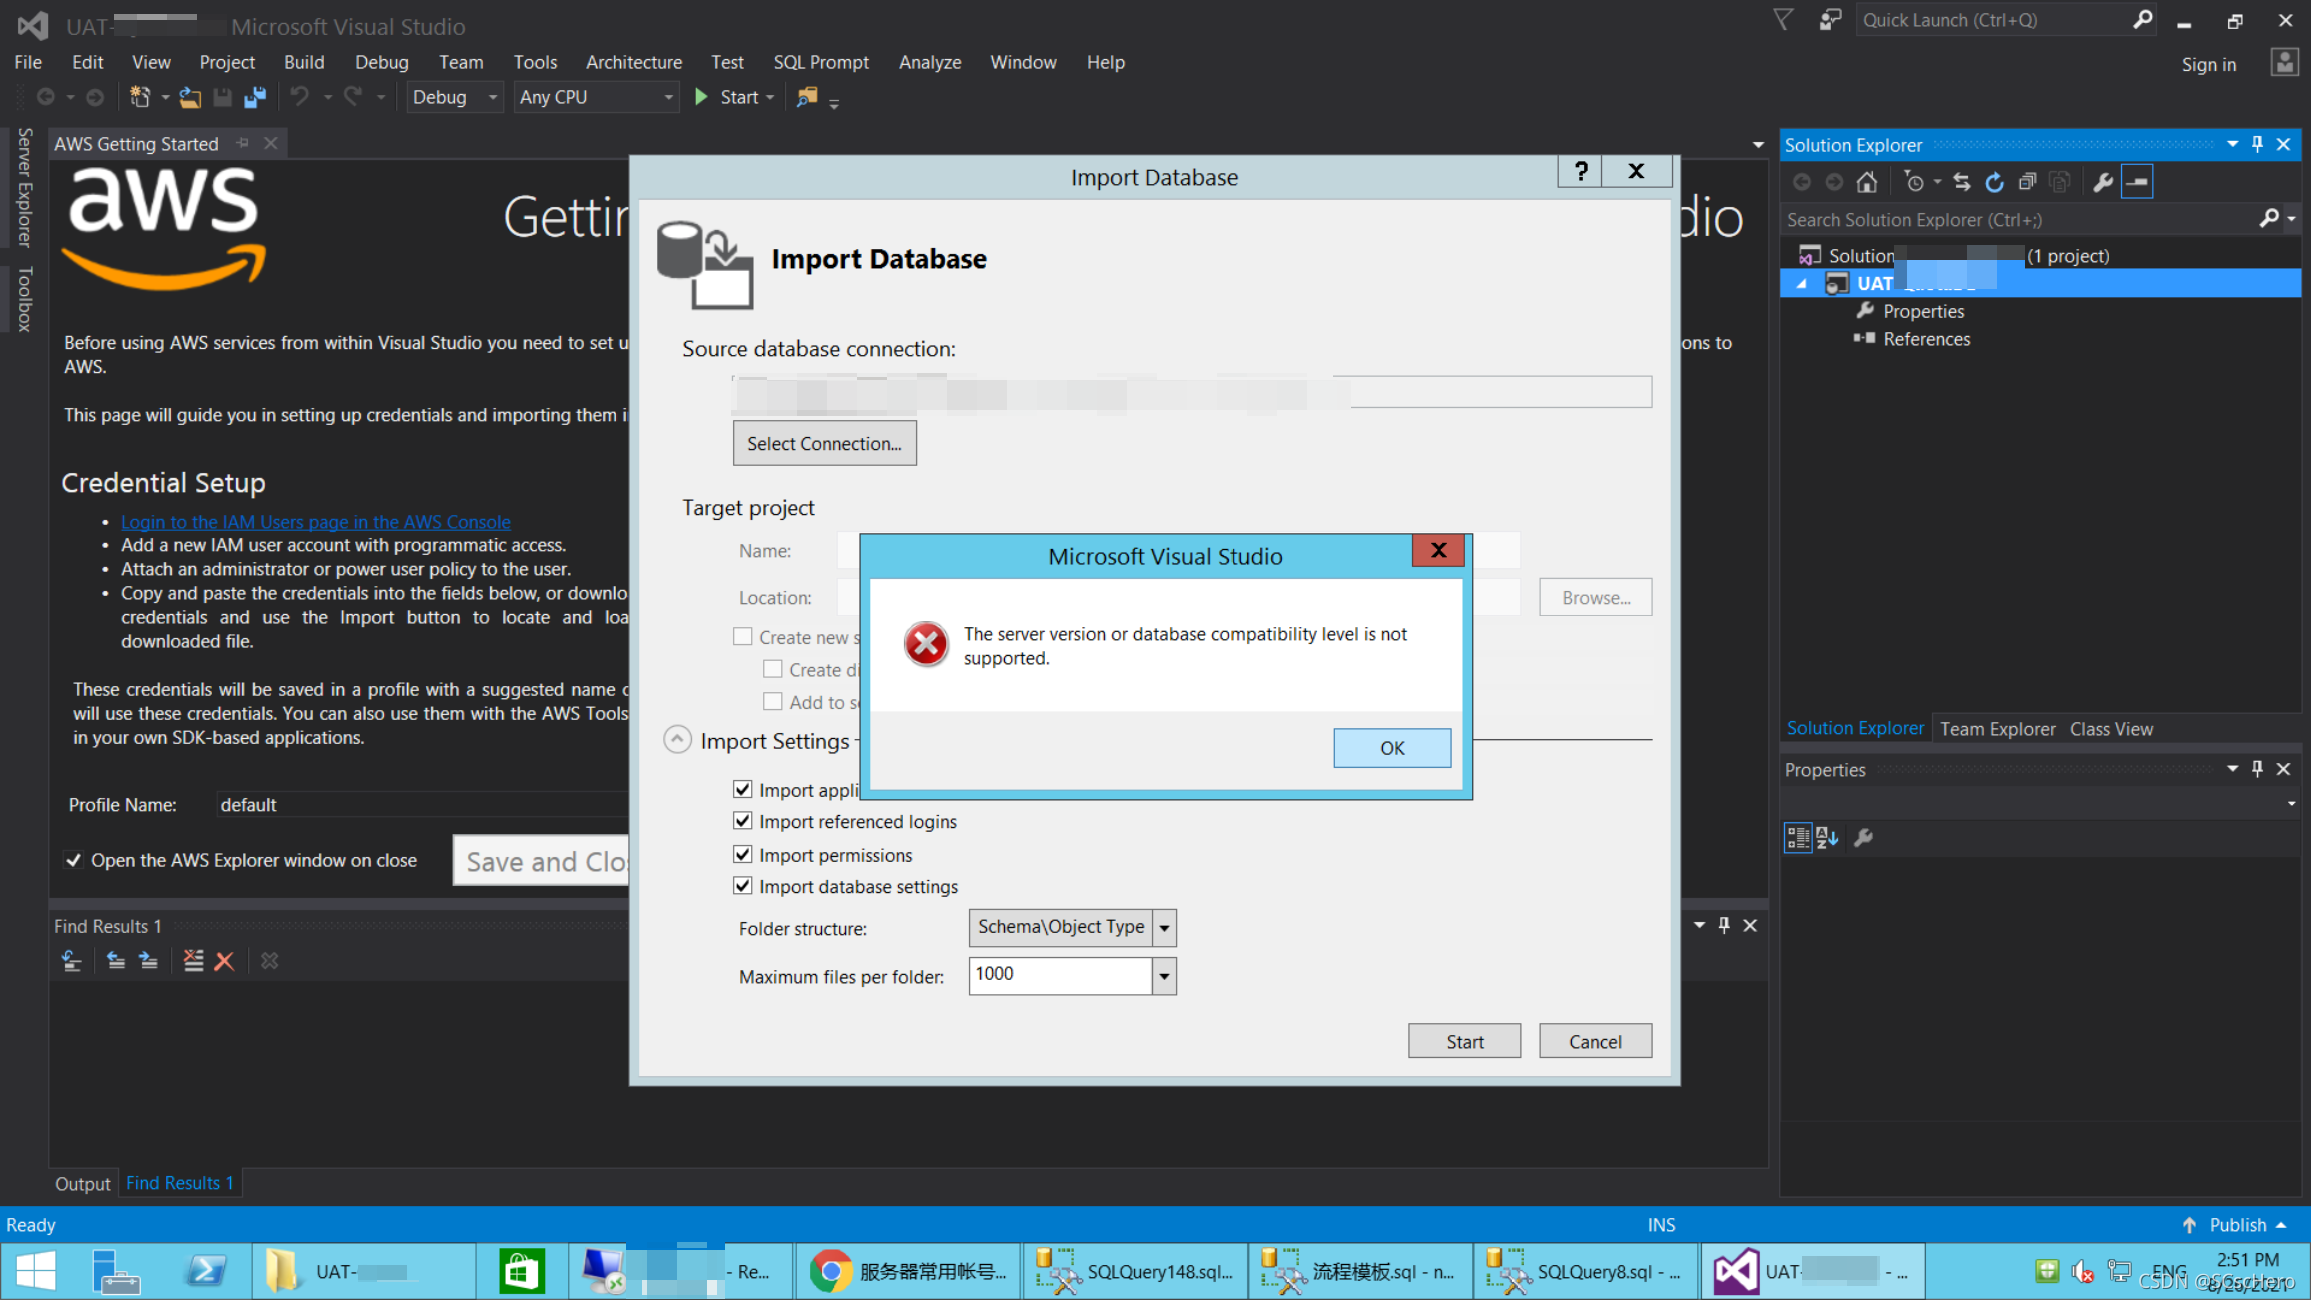Viewport: 2311px width, 1300px height.
Task: Close the Microsoft Visual Studio error popup
Action: point(1438,550)
